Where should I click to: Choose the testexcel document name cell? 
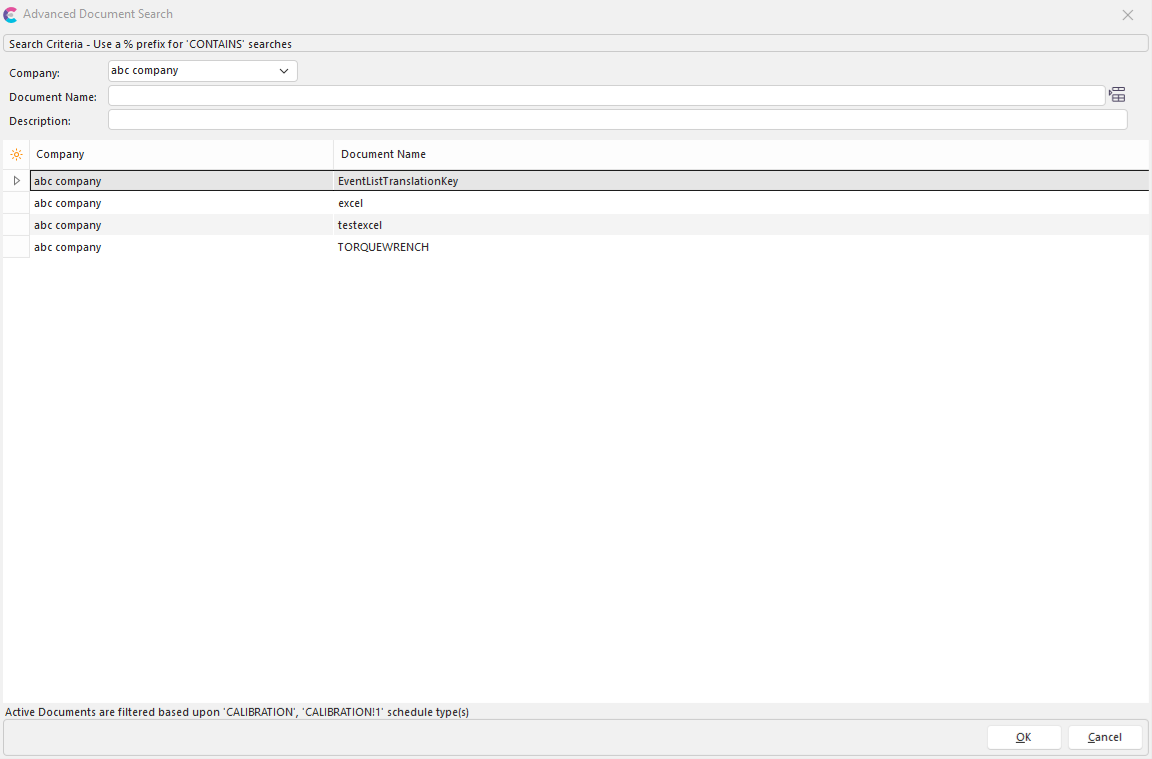[360, 225]
